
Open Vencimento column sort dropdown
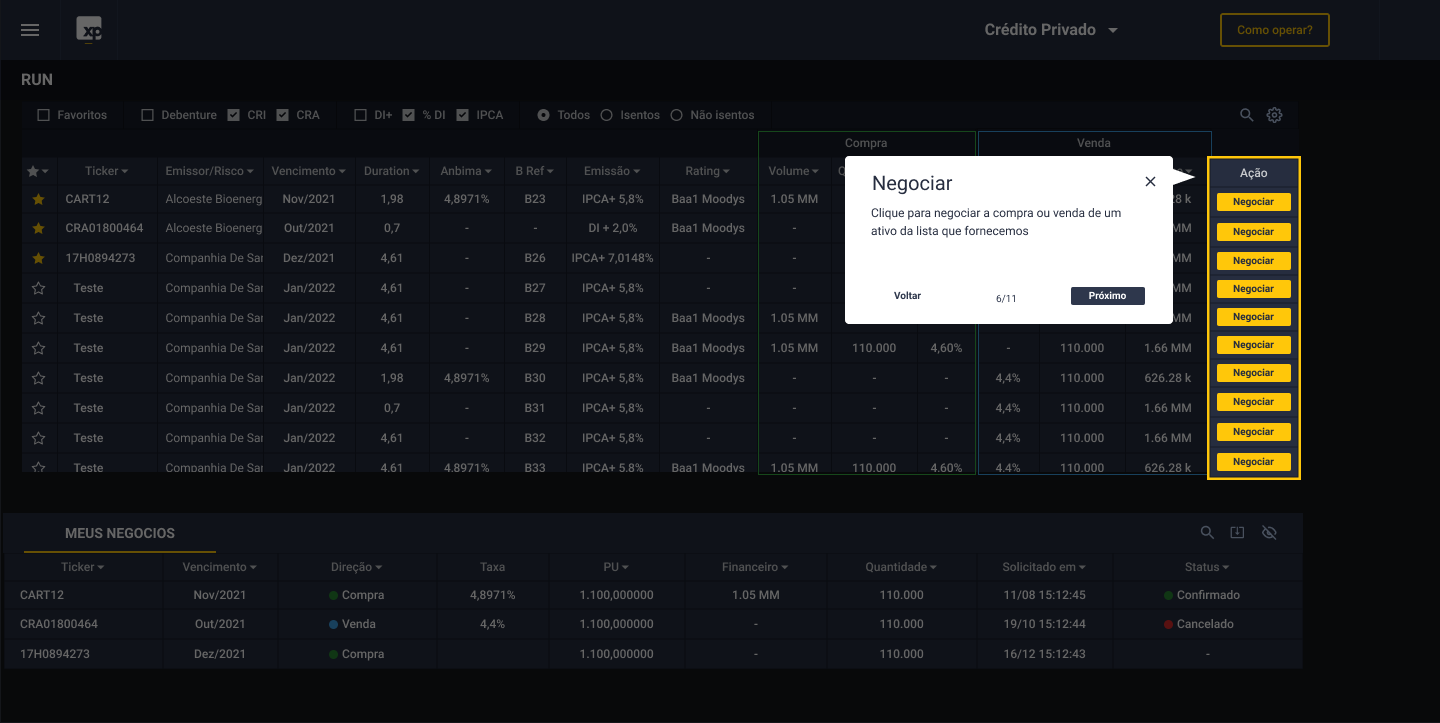pos(309,171)
